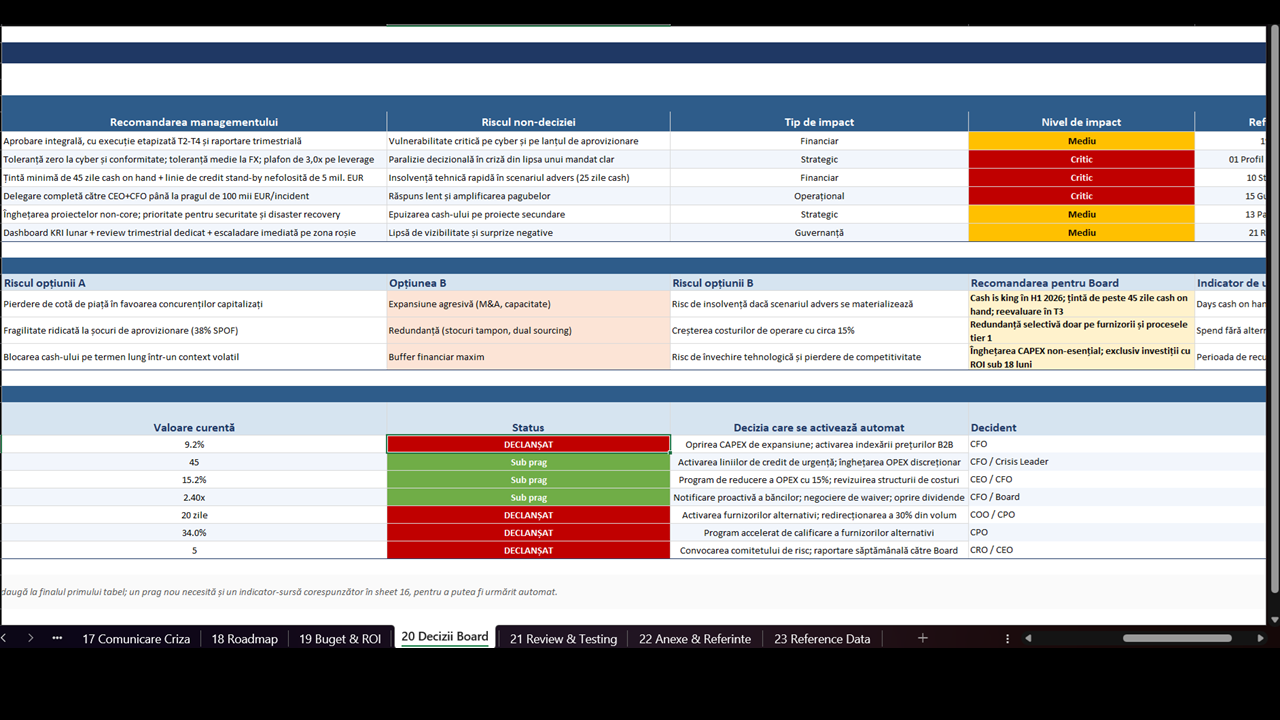Click the Toleranță zero la cyber cell
Viewport: 1280px width, 720px height.
click(194, 159)
